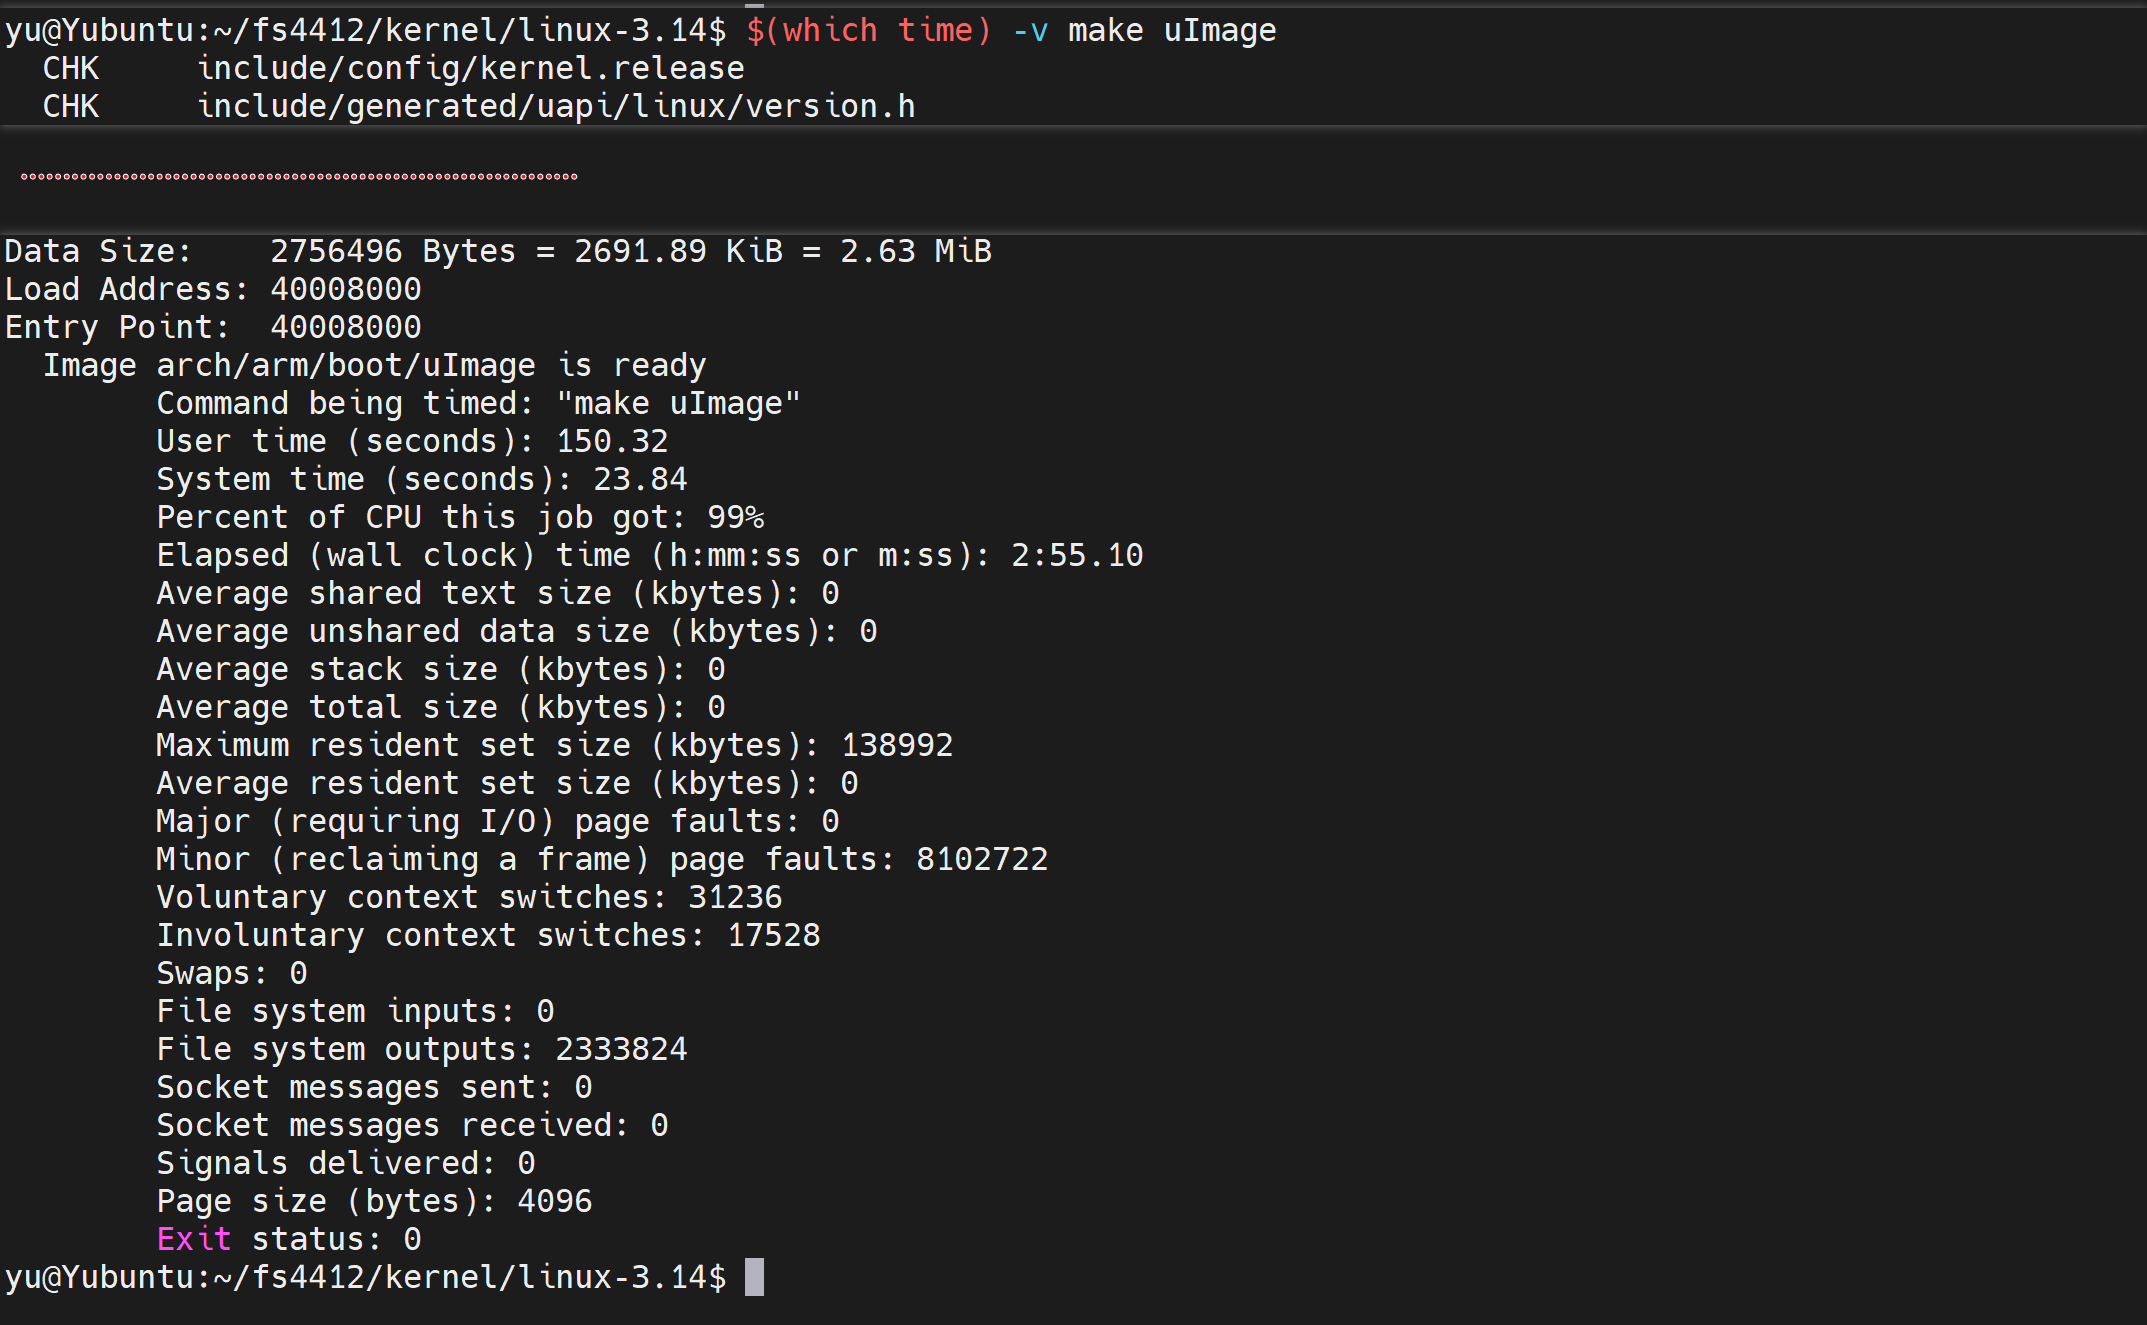Click the File system outputs value 2333824

[x=621, y=1049]
